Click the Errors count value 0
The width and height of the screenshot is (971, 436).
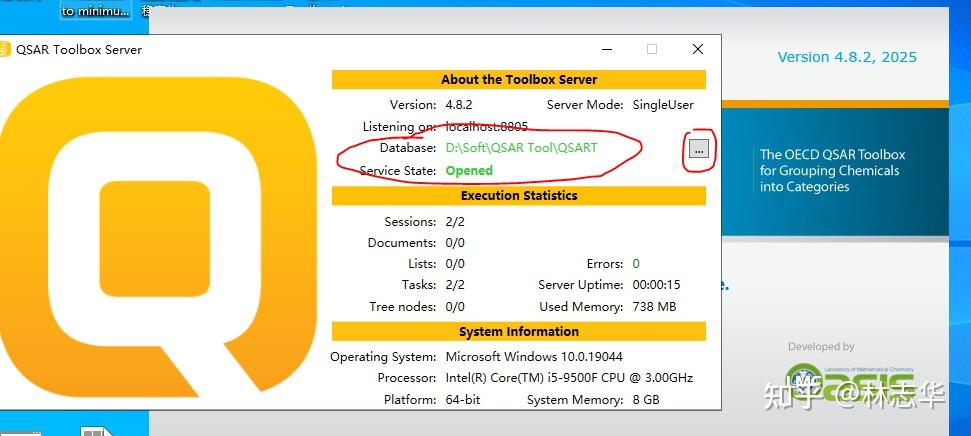pyautogui.click(x=636, y=264)
